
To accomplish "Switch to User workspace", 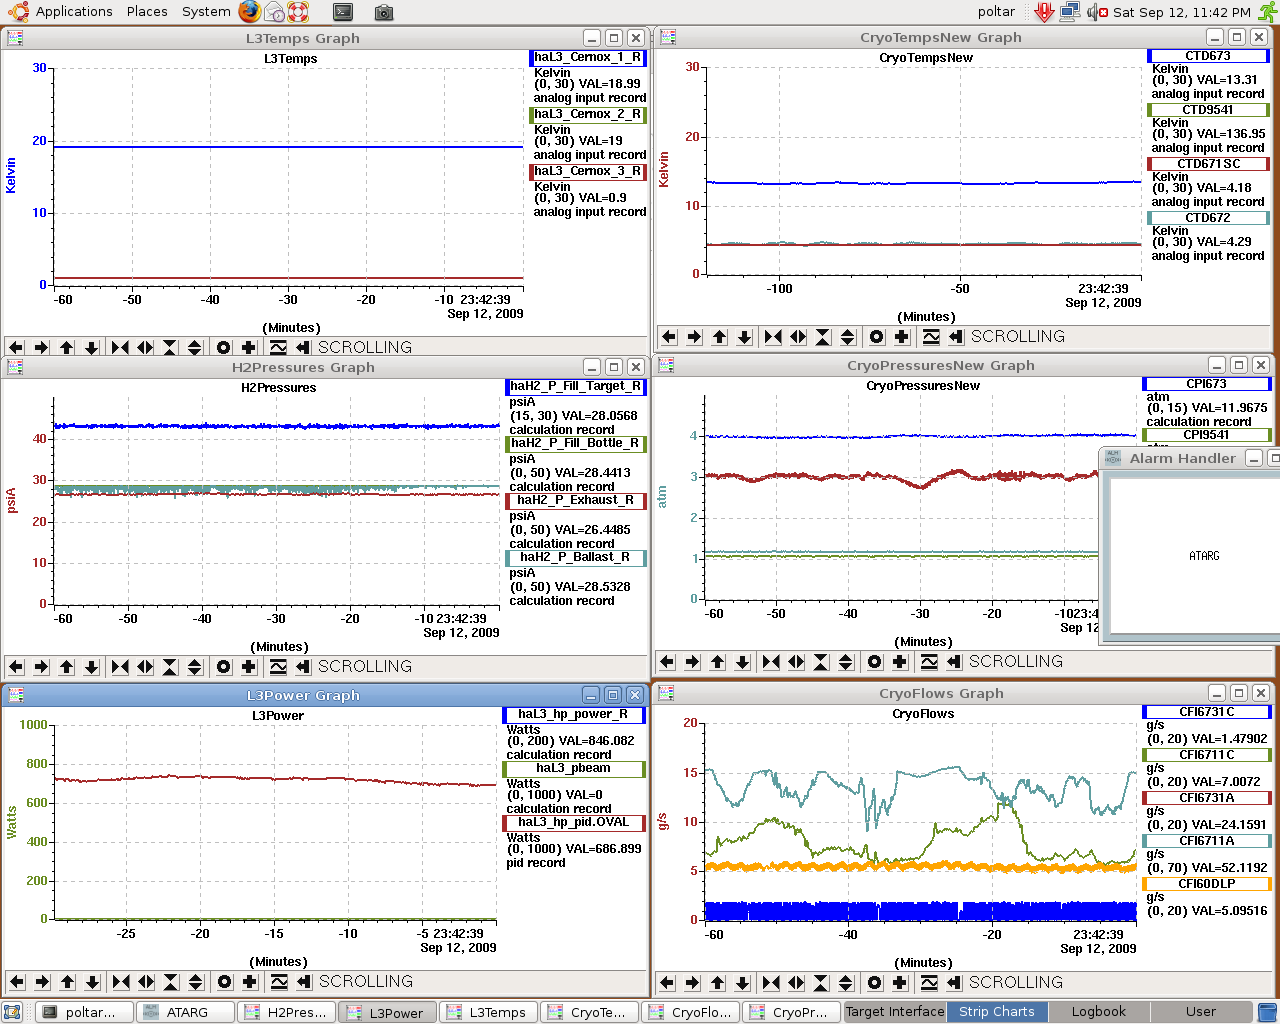I will (1201, 1012).
